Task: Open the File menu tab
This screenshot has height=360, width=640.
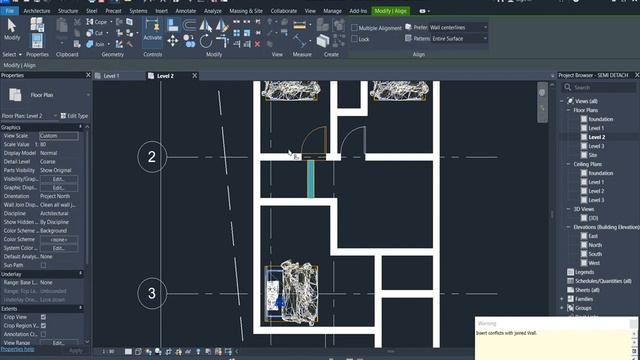Action: (9, 11)
